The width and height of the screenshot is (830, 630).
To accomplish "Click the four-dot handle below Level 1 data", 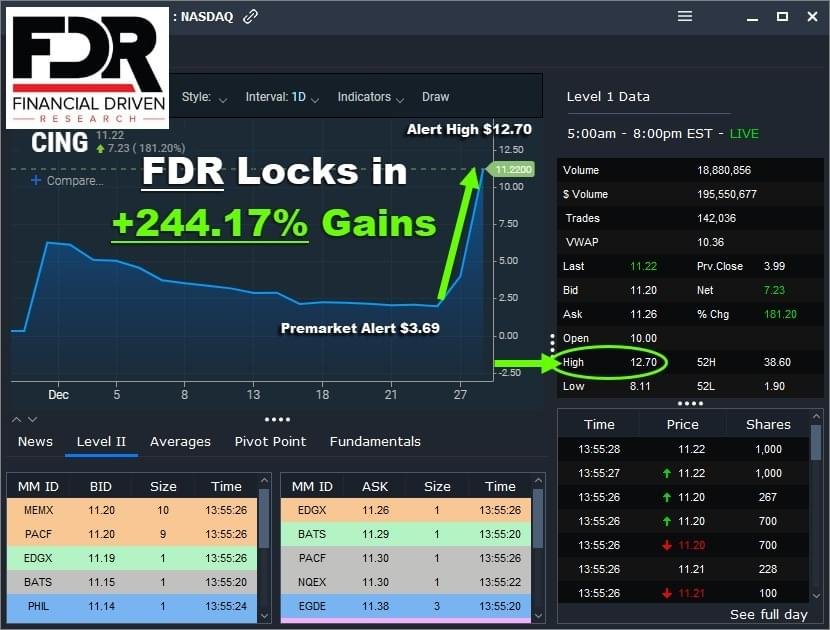I will click(x=690, y=403).
